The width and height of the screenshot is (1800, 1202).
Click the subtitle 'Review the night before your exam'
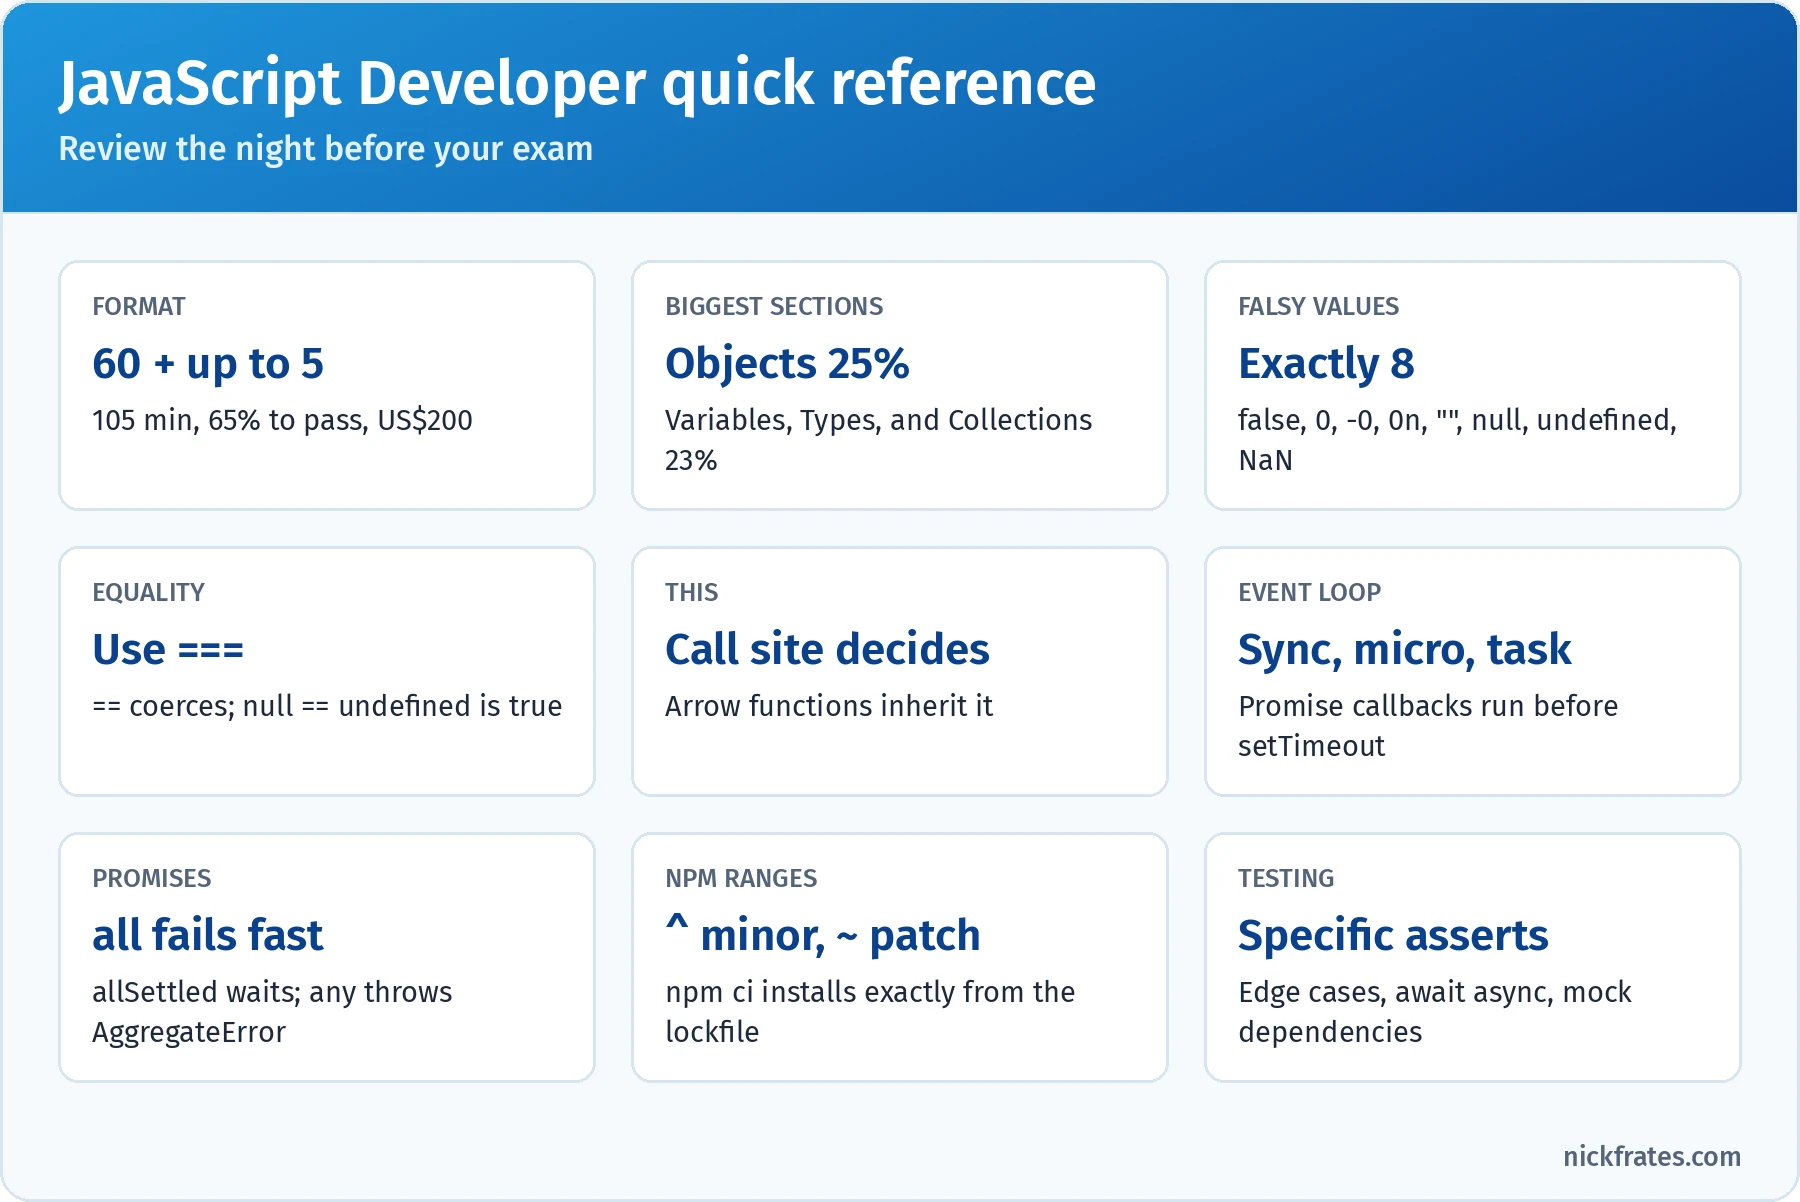pyautogui.click(x=325, y=149)
